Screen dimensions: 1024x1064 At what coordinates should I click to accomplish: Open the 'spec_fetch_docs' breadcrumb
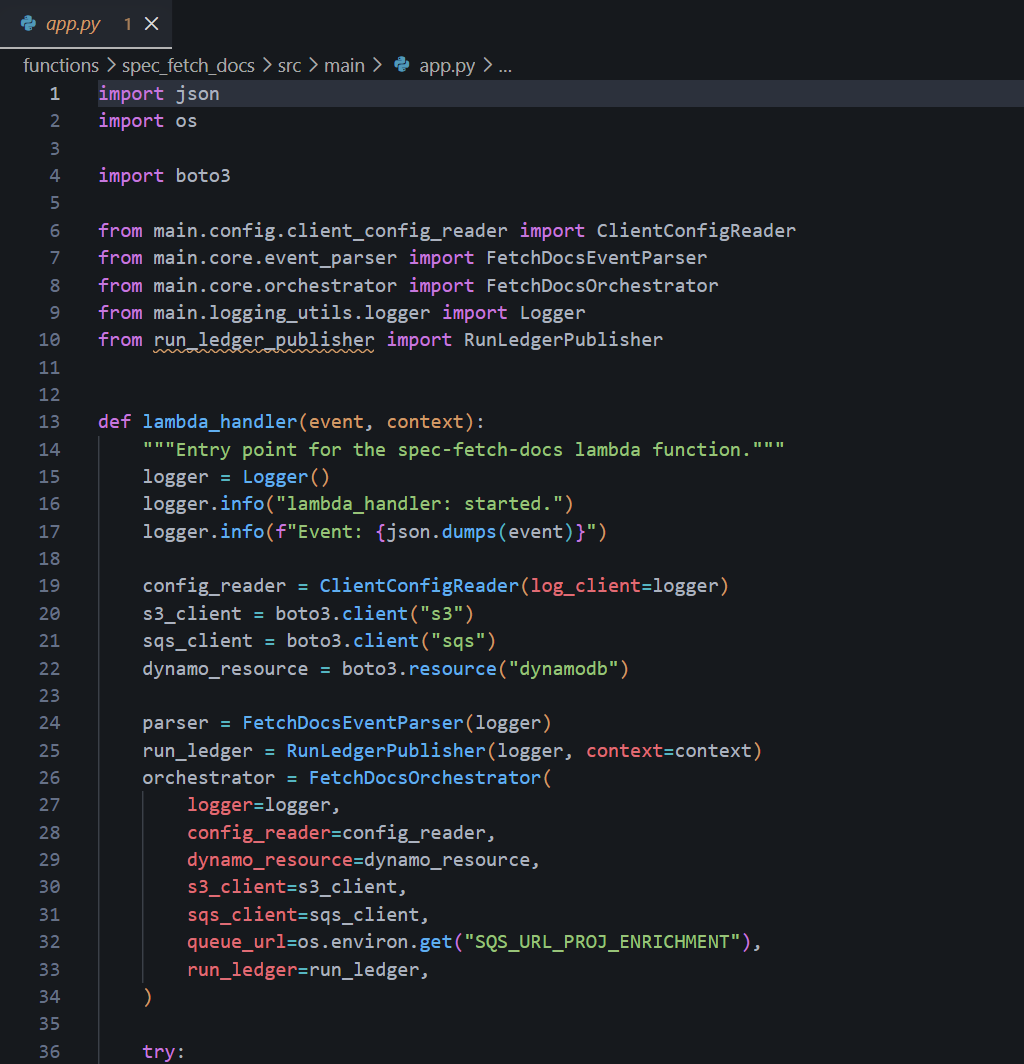188,66
